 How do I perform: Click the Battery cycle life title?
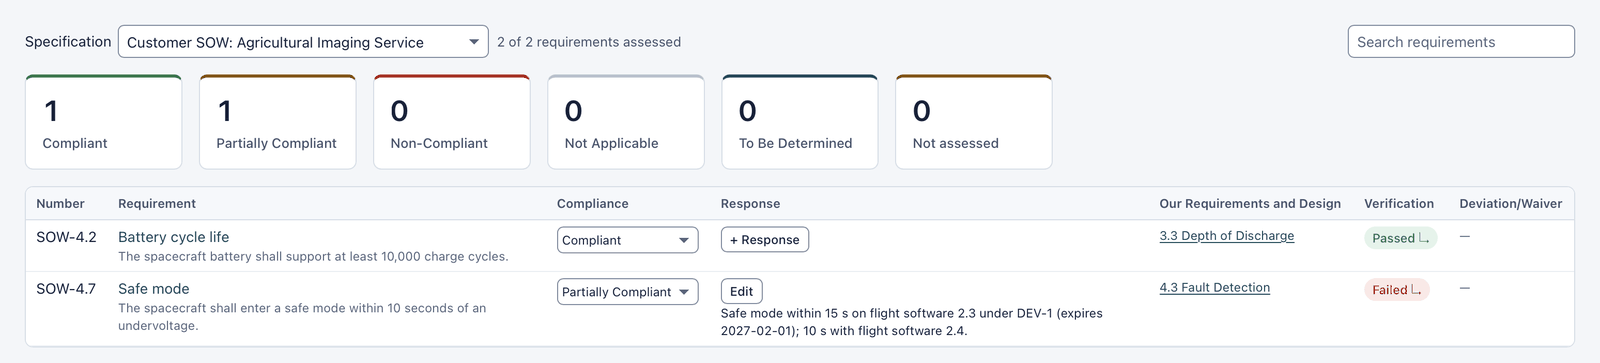point(174,237)
